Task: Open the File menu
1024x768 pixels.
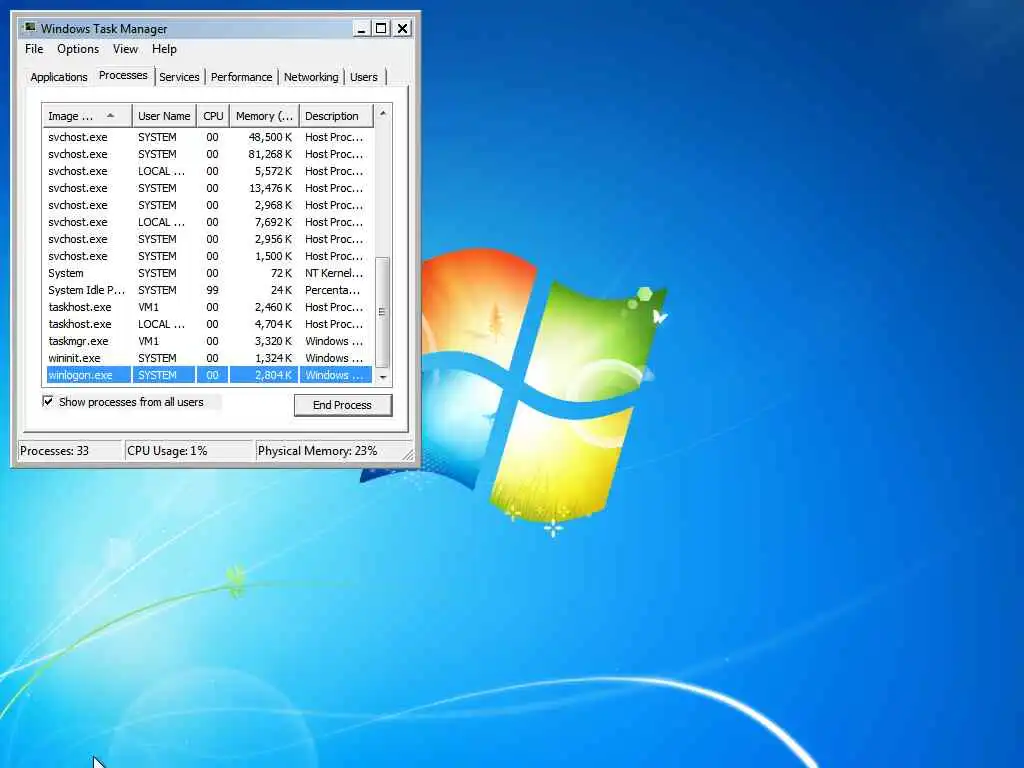Action: (x=34, y=49)
